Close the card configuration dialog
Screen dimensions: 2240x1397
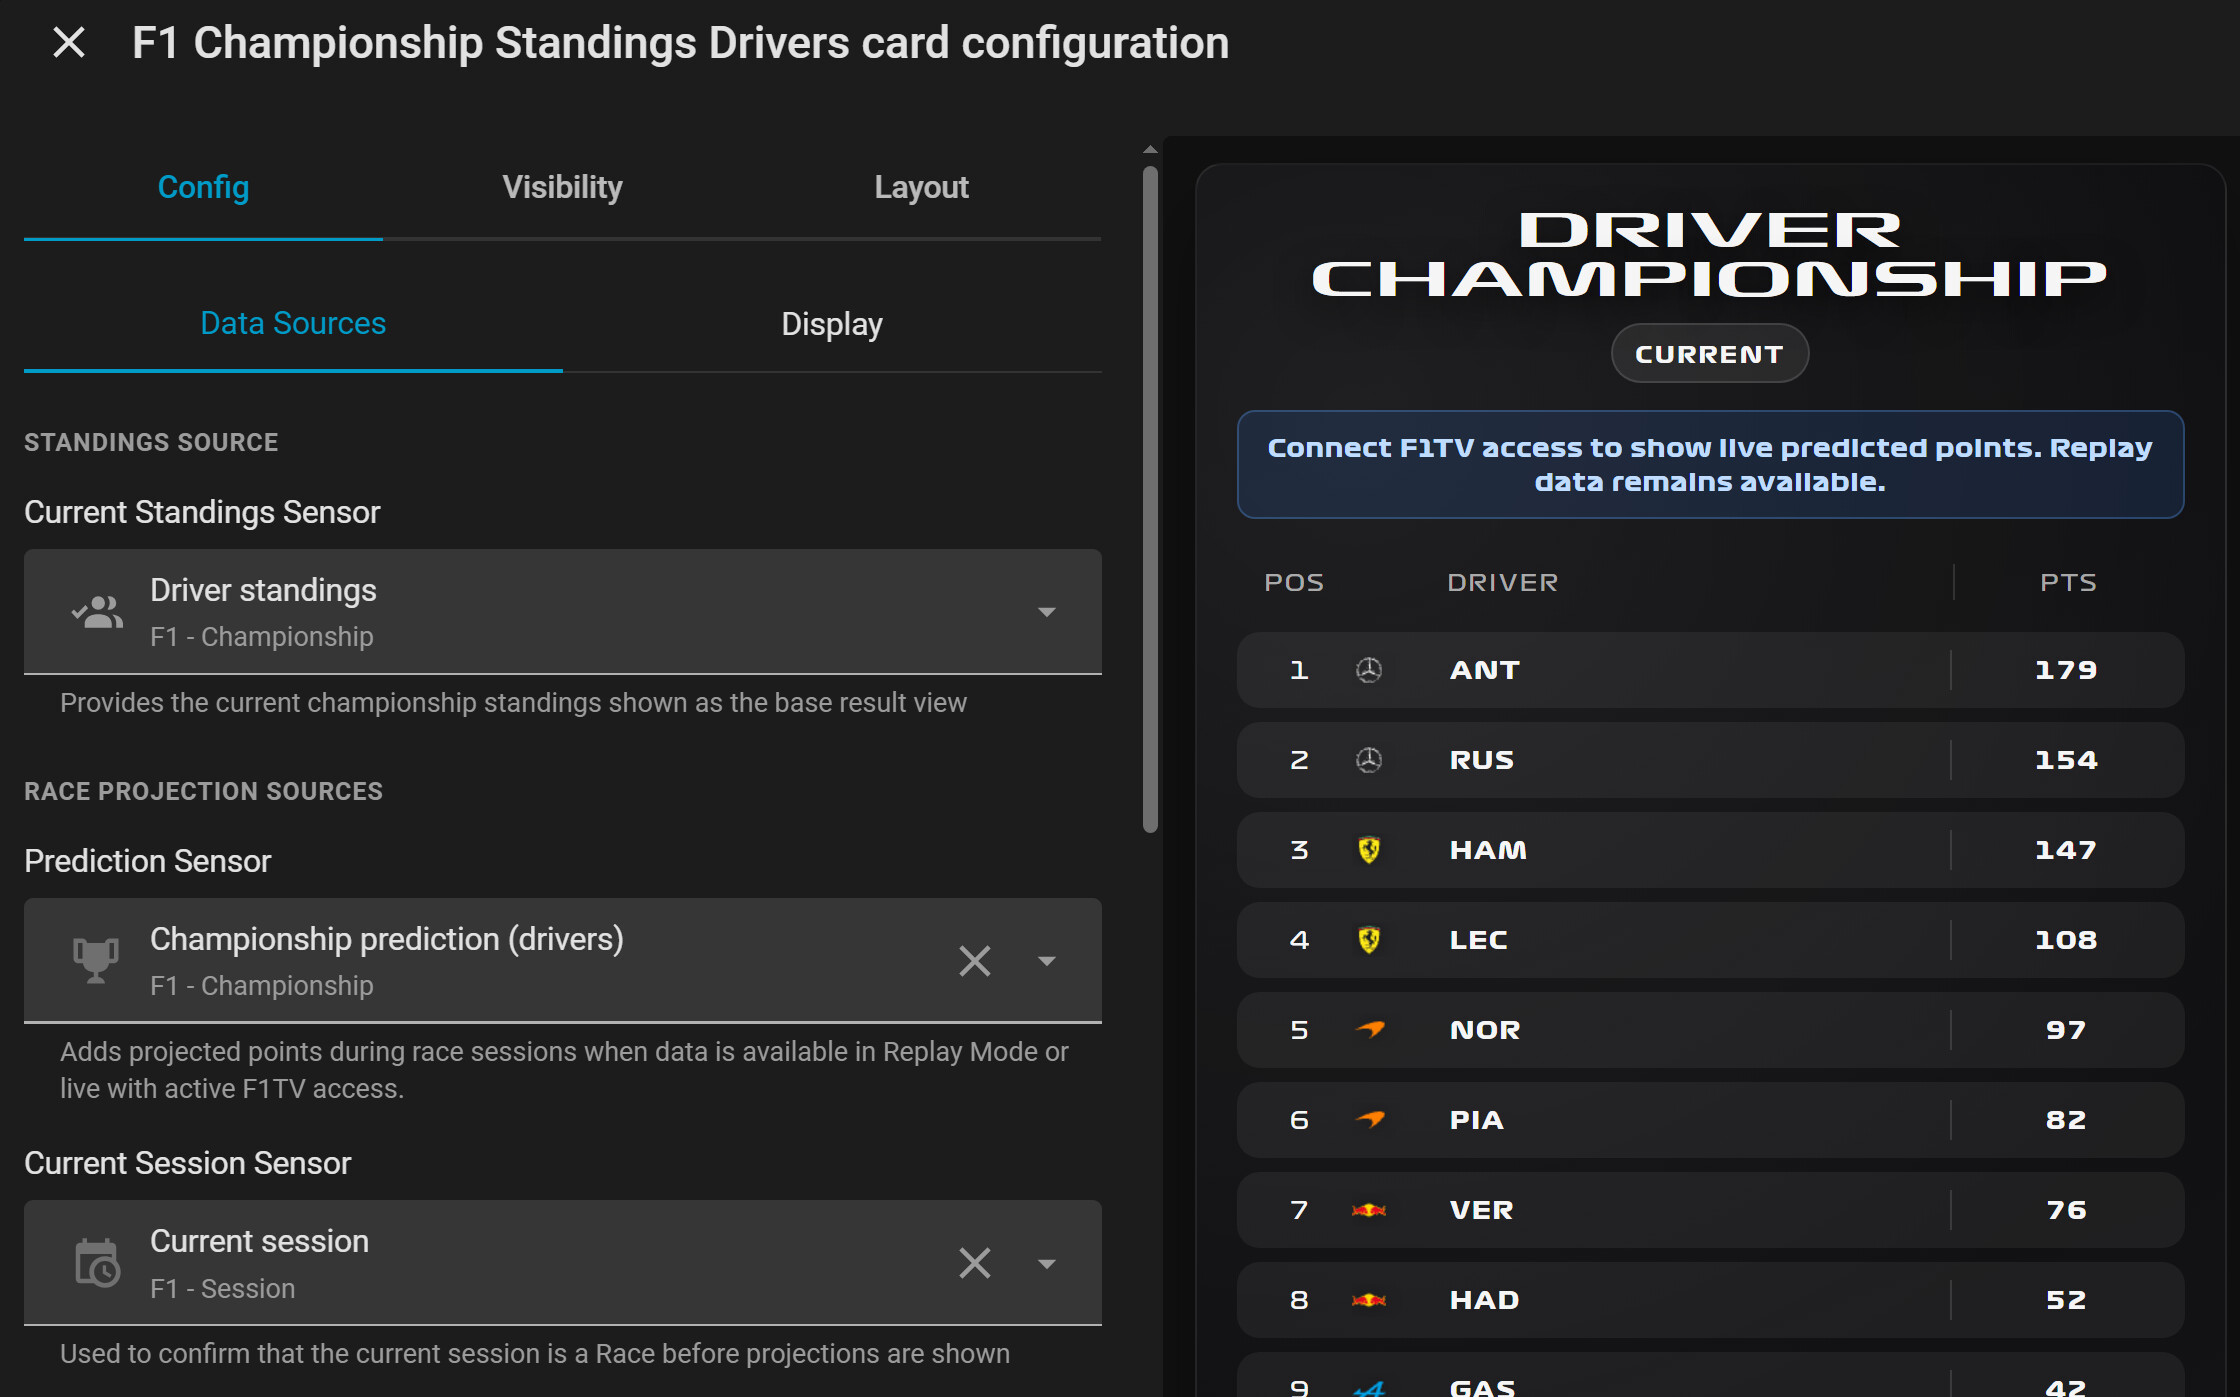[69, 42]
